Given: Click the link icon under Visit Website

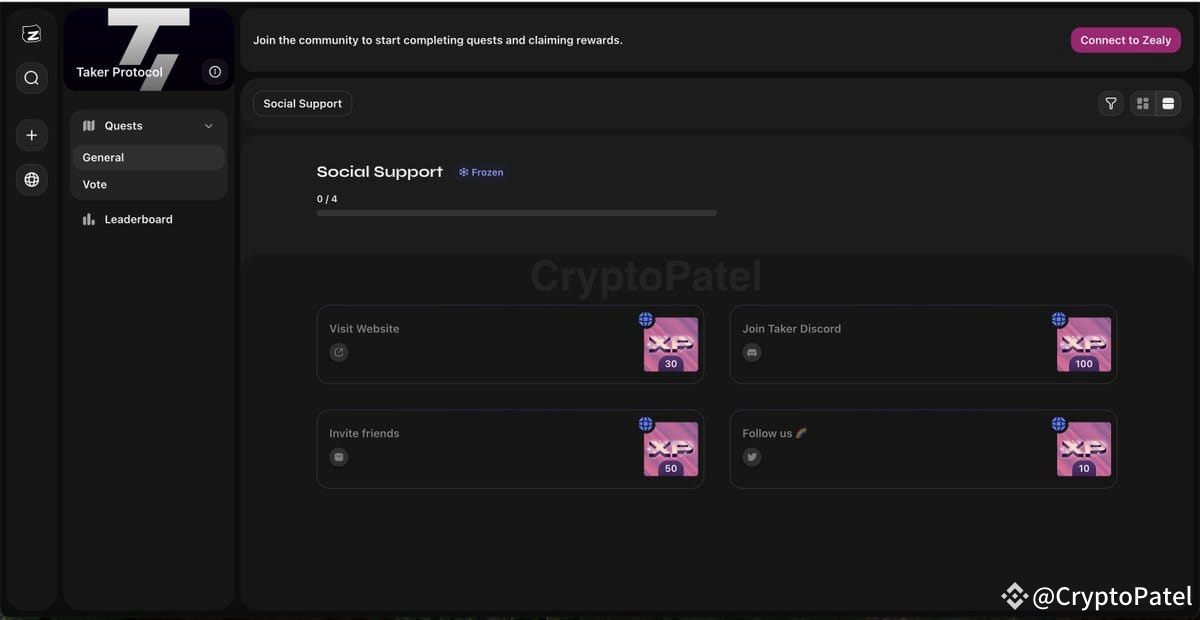Looking at the screenshot, I should (339, 352).
